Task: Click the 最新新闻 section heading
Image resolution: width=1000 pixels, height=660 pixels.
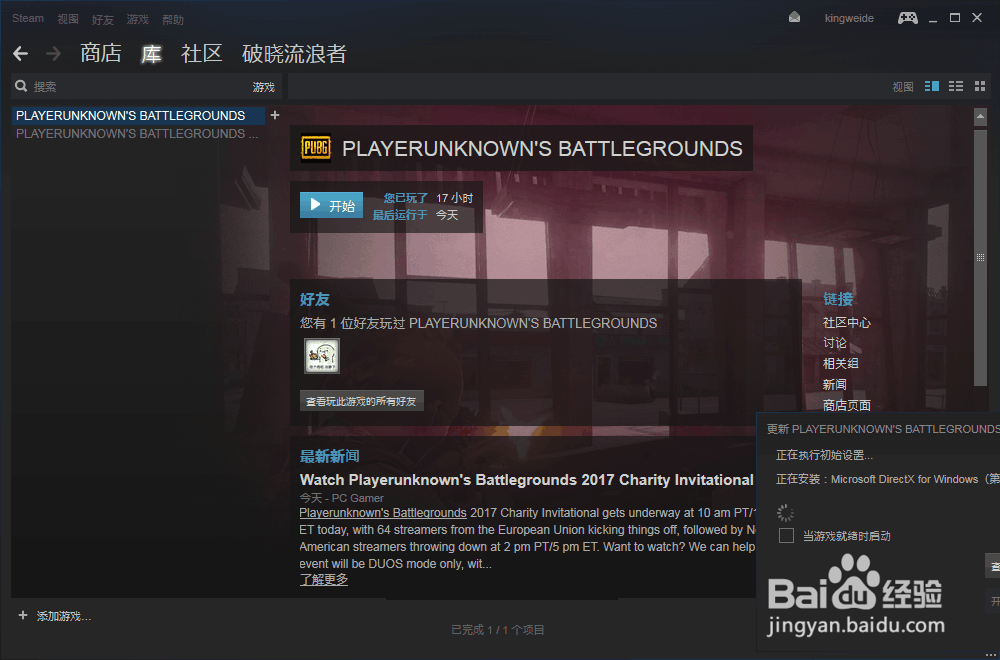Action: [330, 457]
